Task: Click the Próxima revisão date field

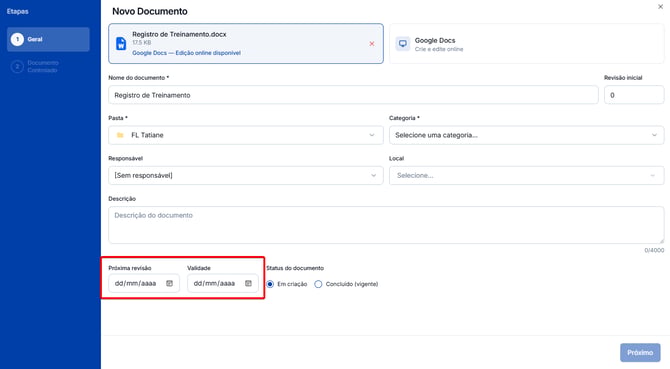Action: click(x=144, y=283)
